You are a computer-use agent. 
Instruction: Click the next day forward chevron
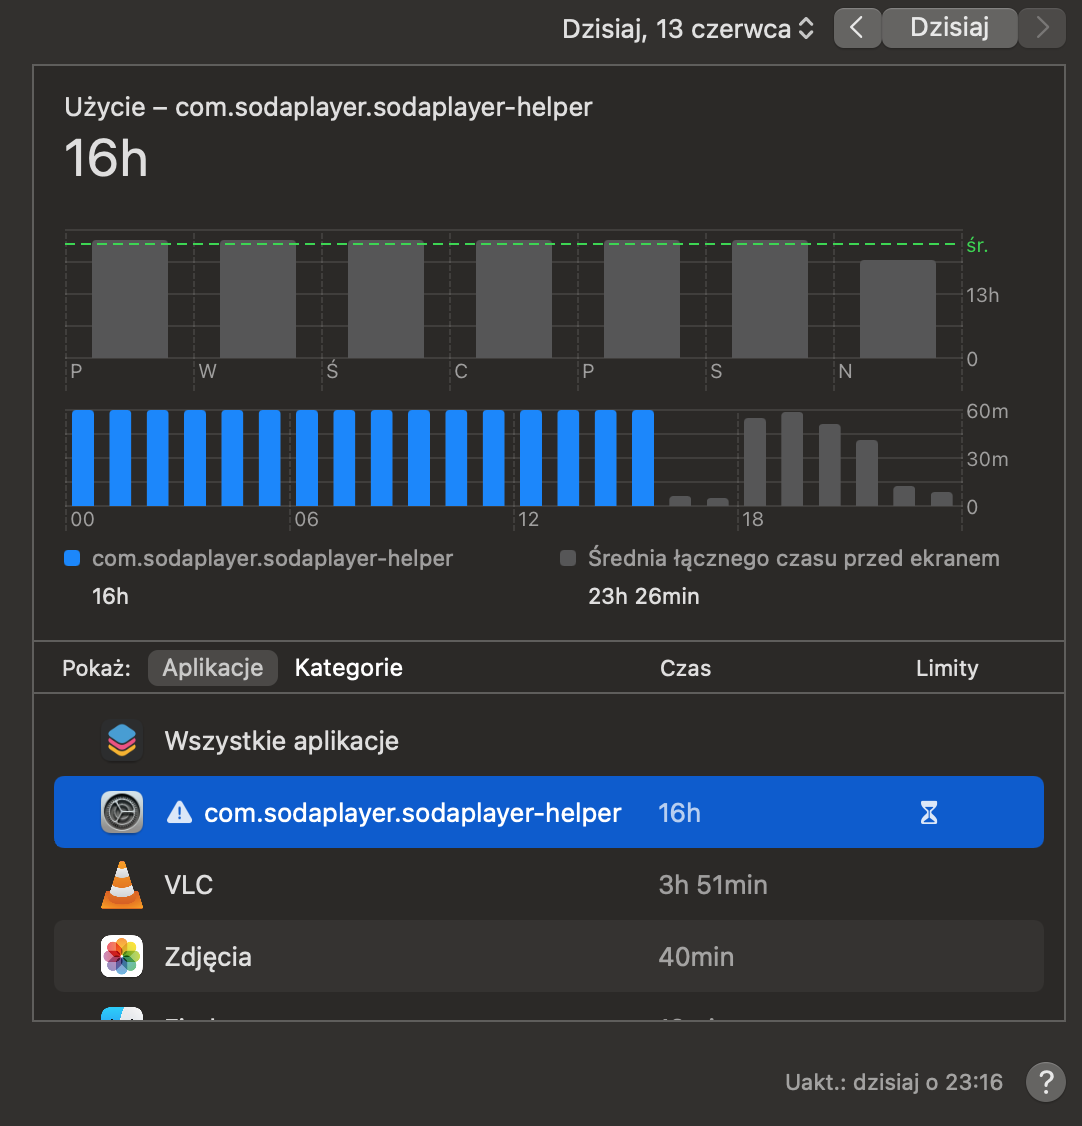point(1042,28)
